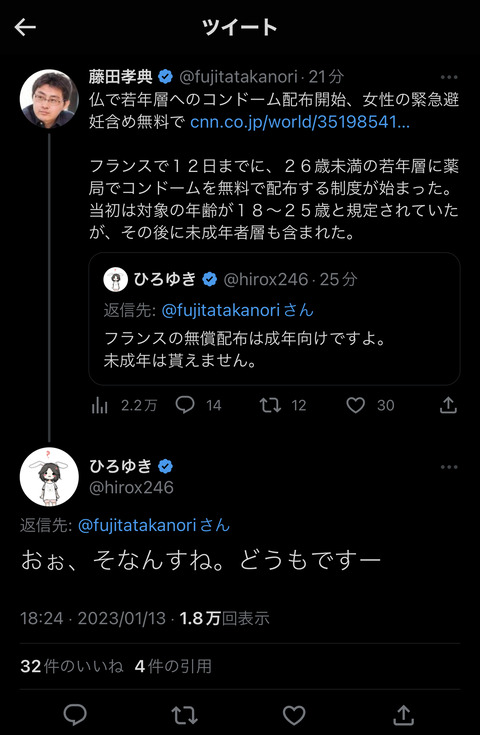View the 4件の引用 quote tweets
Screen dimensions: 480x735
(173, 666)
